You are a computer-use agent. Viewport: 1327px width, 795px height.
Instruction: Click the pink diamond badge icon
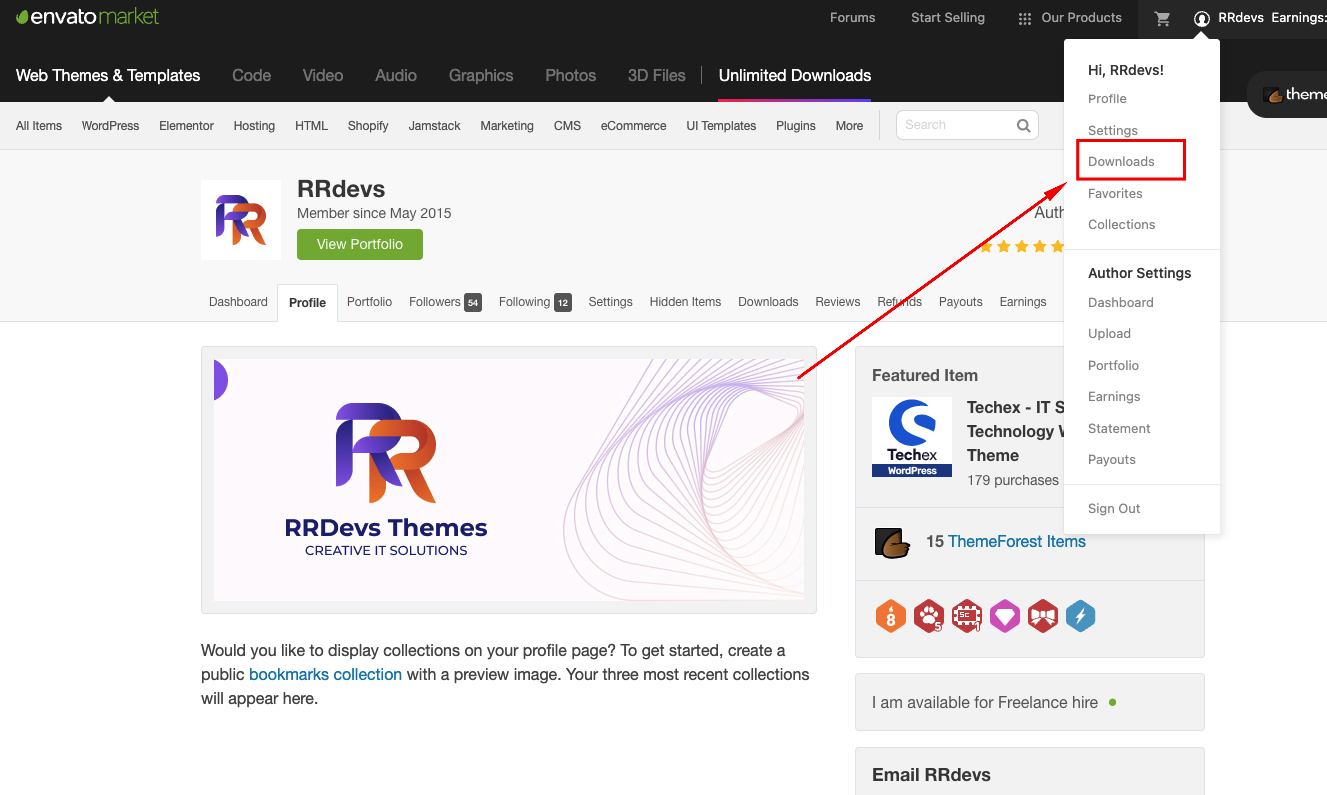(1004, 616)
